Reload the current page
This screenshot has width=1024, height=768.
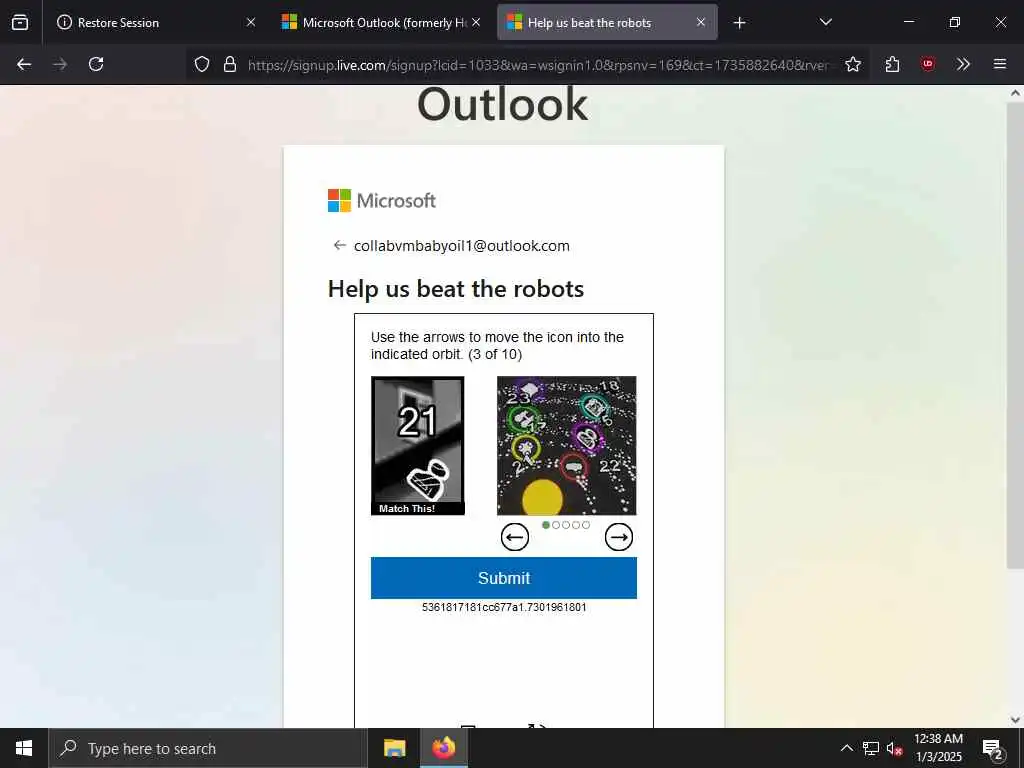[96, 64]
